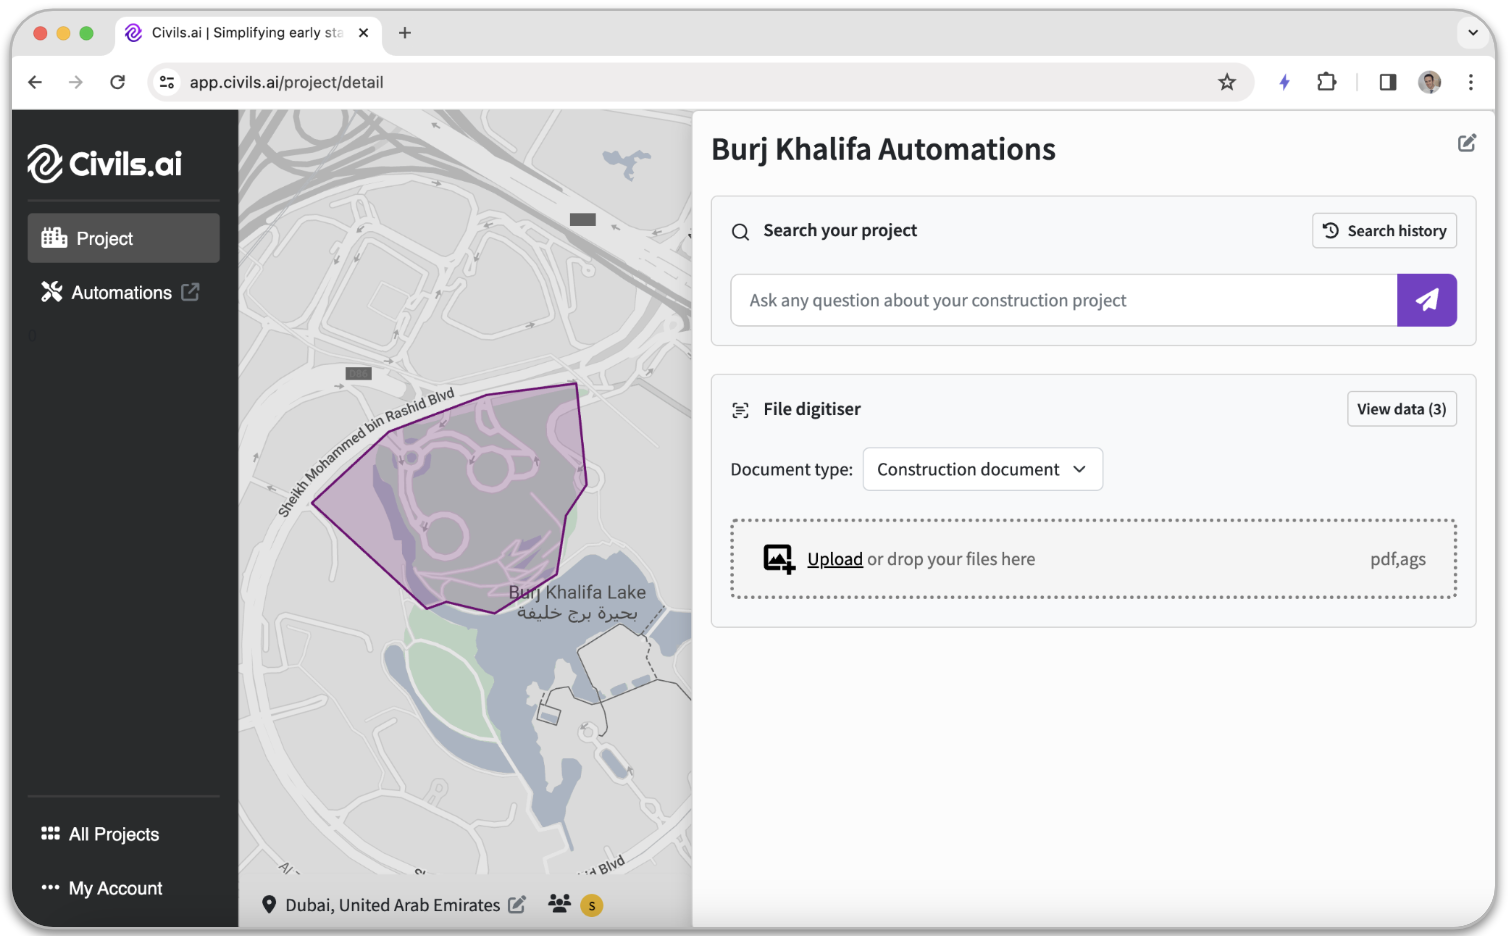
Task: Go to All Projects
Action: 100,834
